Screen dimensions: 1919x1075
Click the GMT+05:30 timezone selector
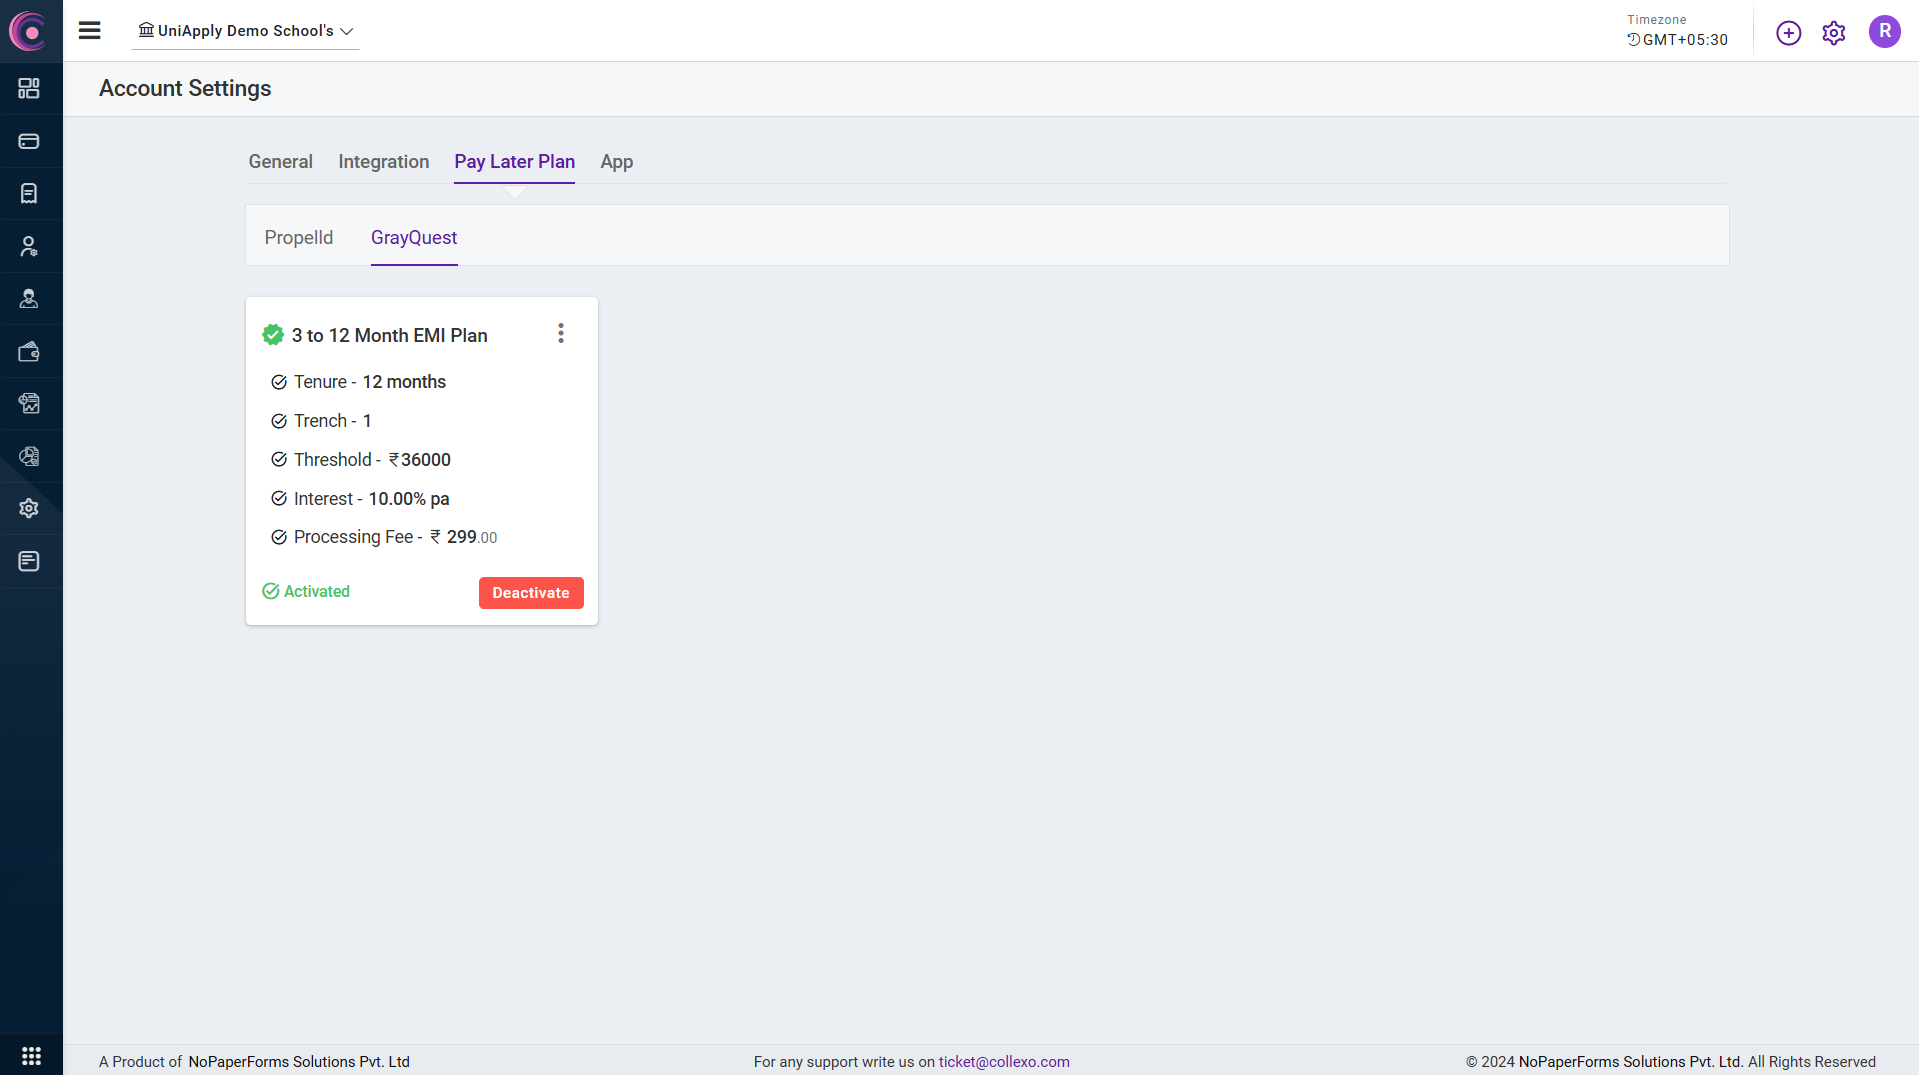(1677, 40)
